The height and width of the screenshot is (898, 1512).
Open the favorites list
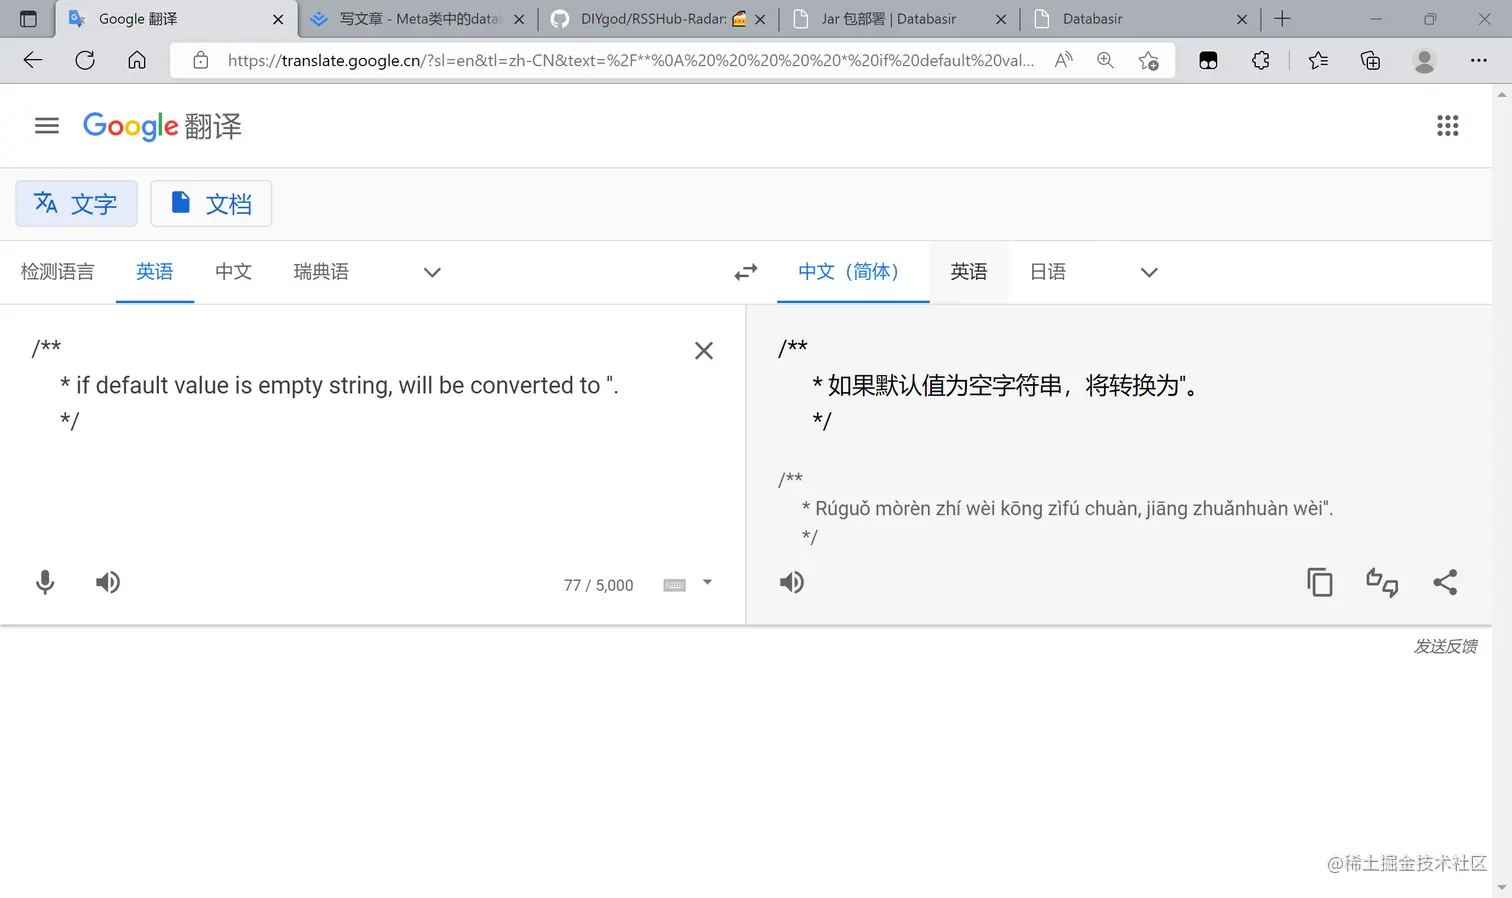pos(1318,60)
